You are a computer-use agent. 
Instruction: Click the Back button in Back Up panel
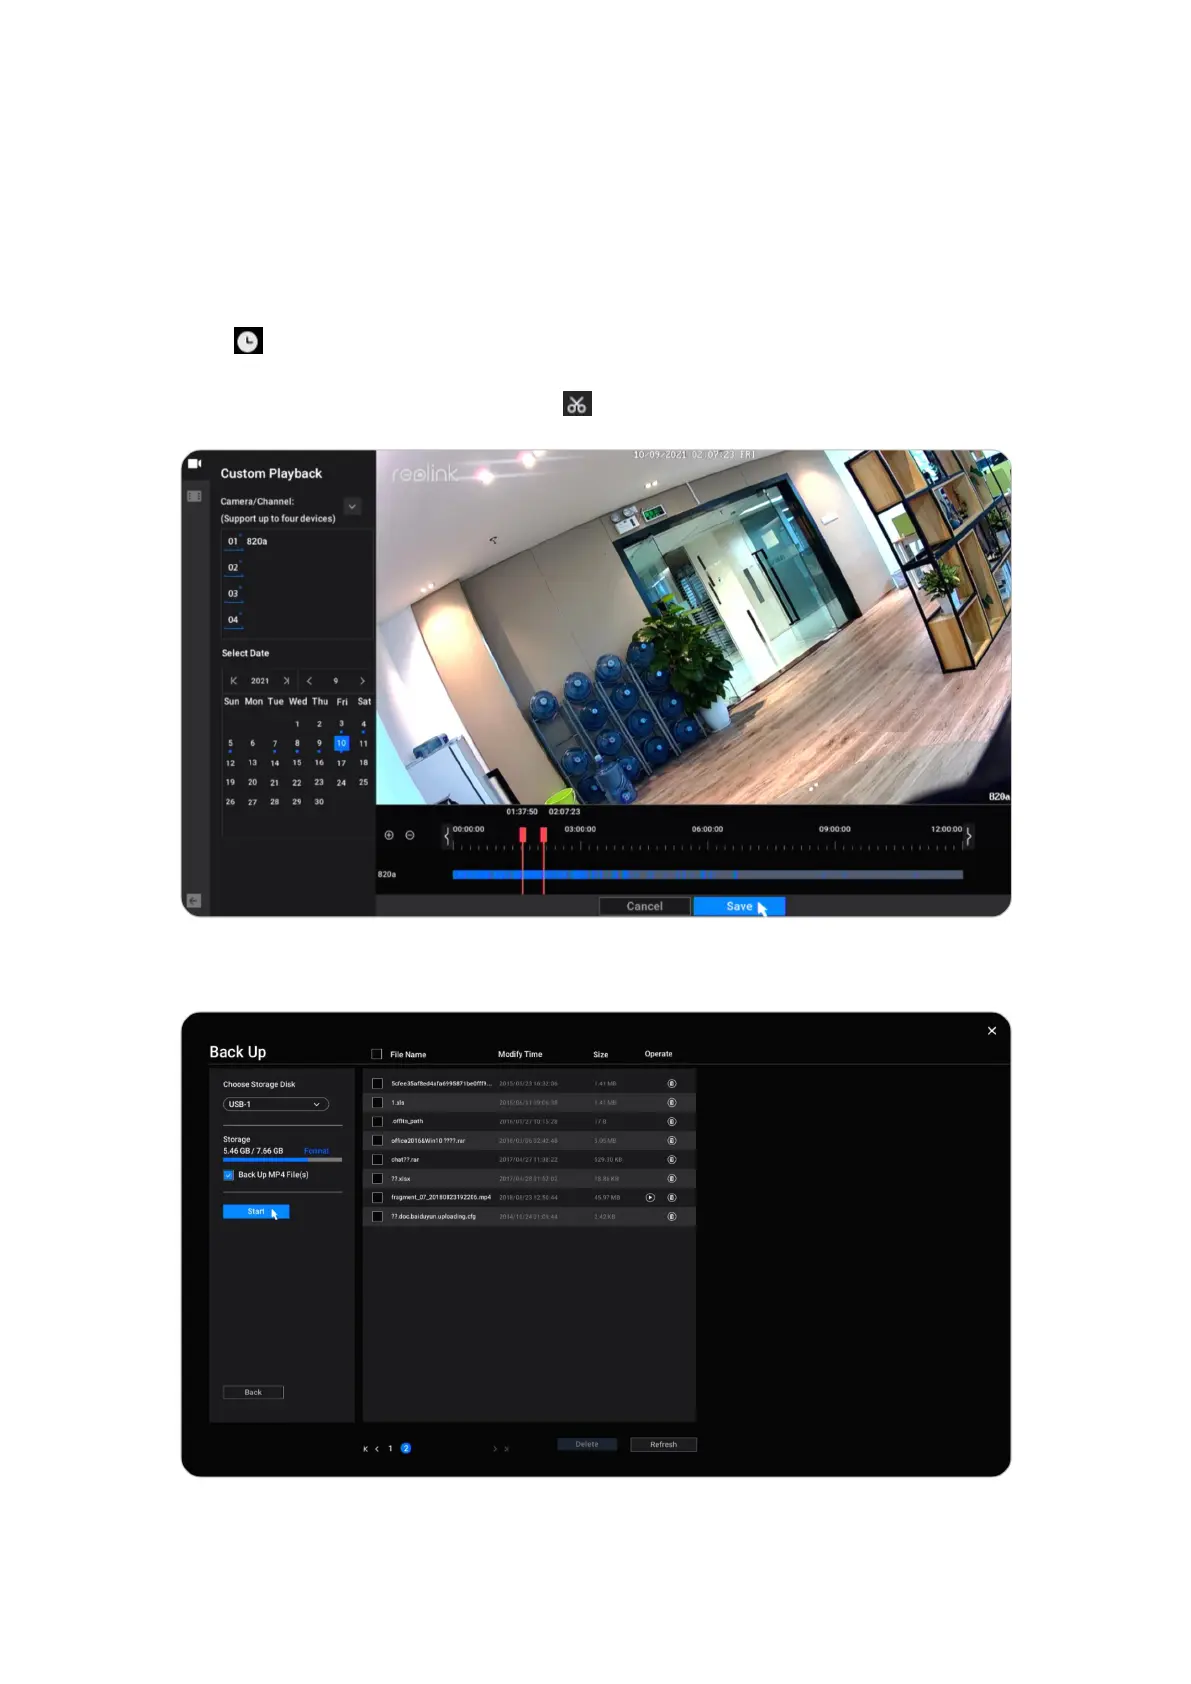tap(253, 1393)
